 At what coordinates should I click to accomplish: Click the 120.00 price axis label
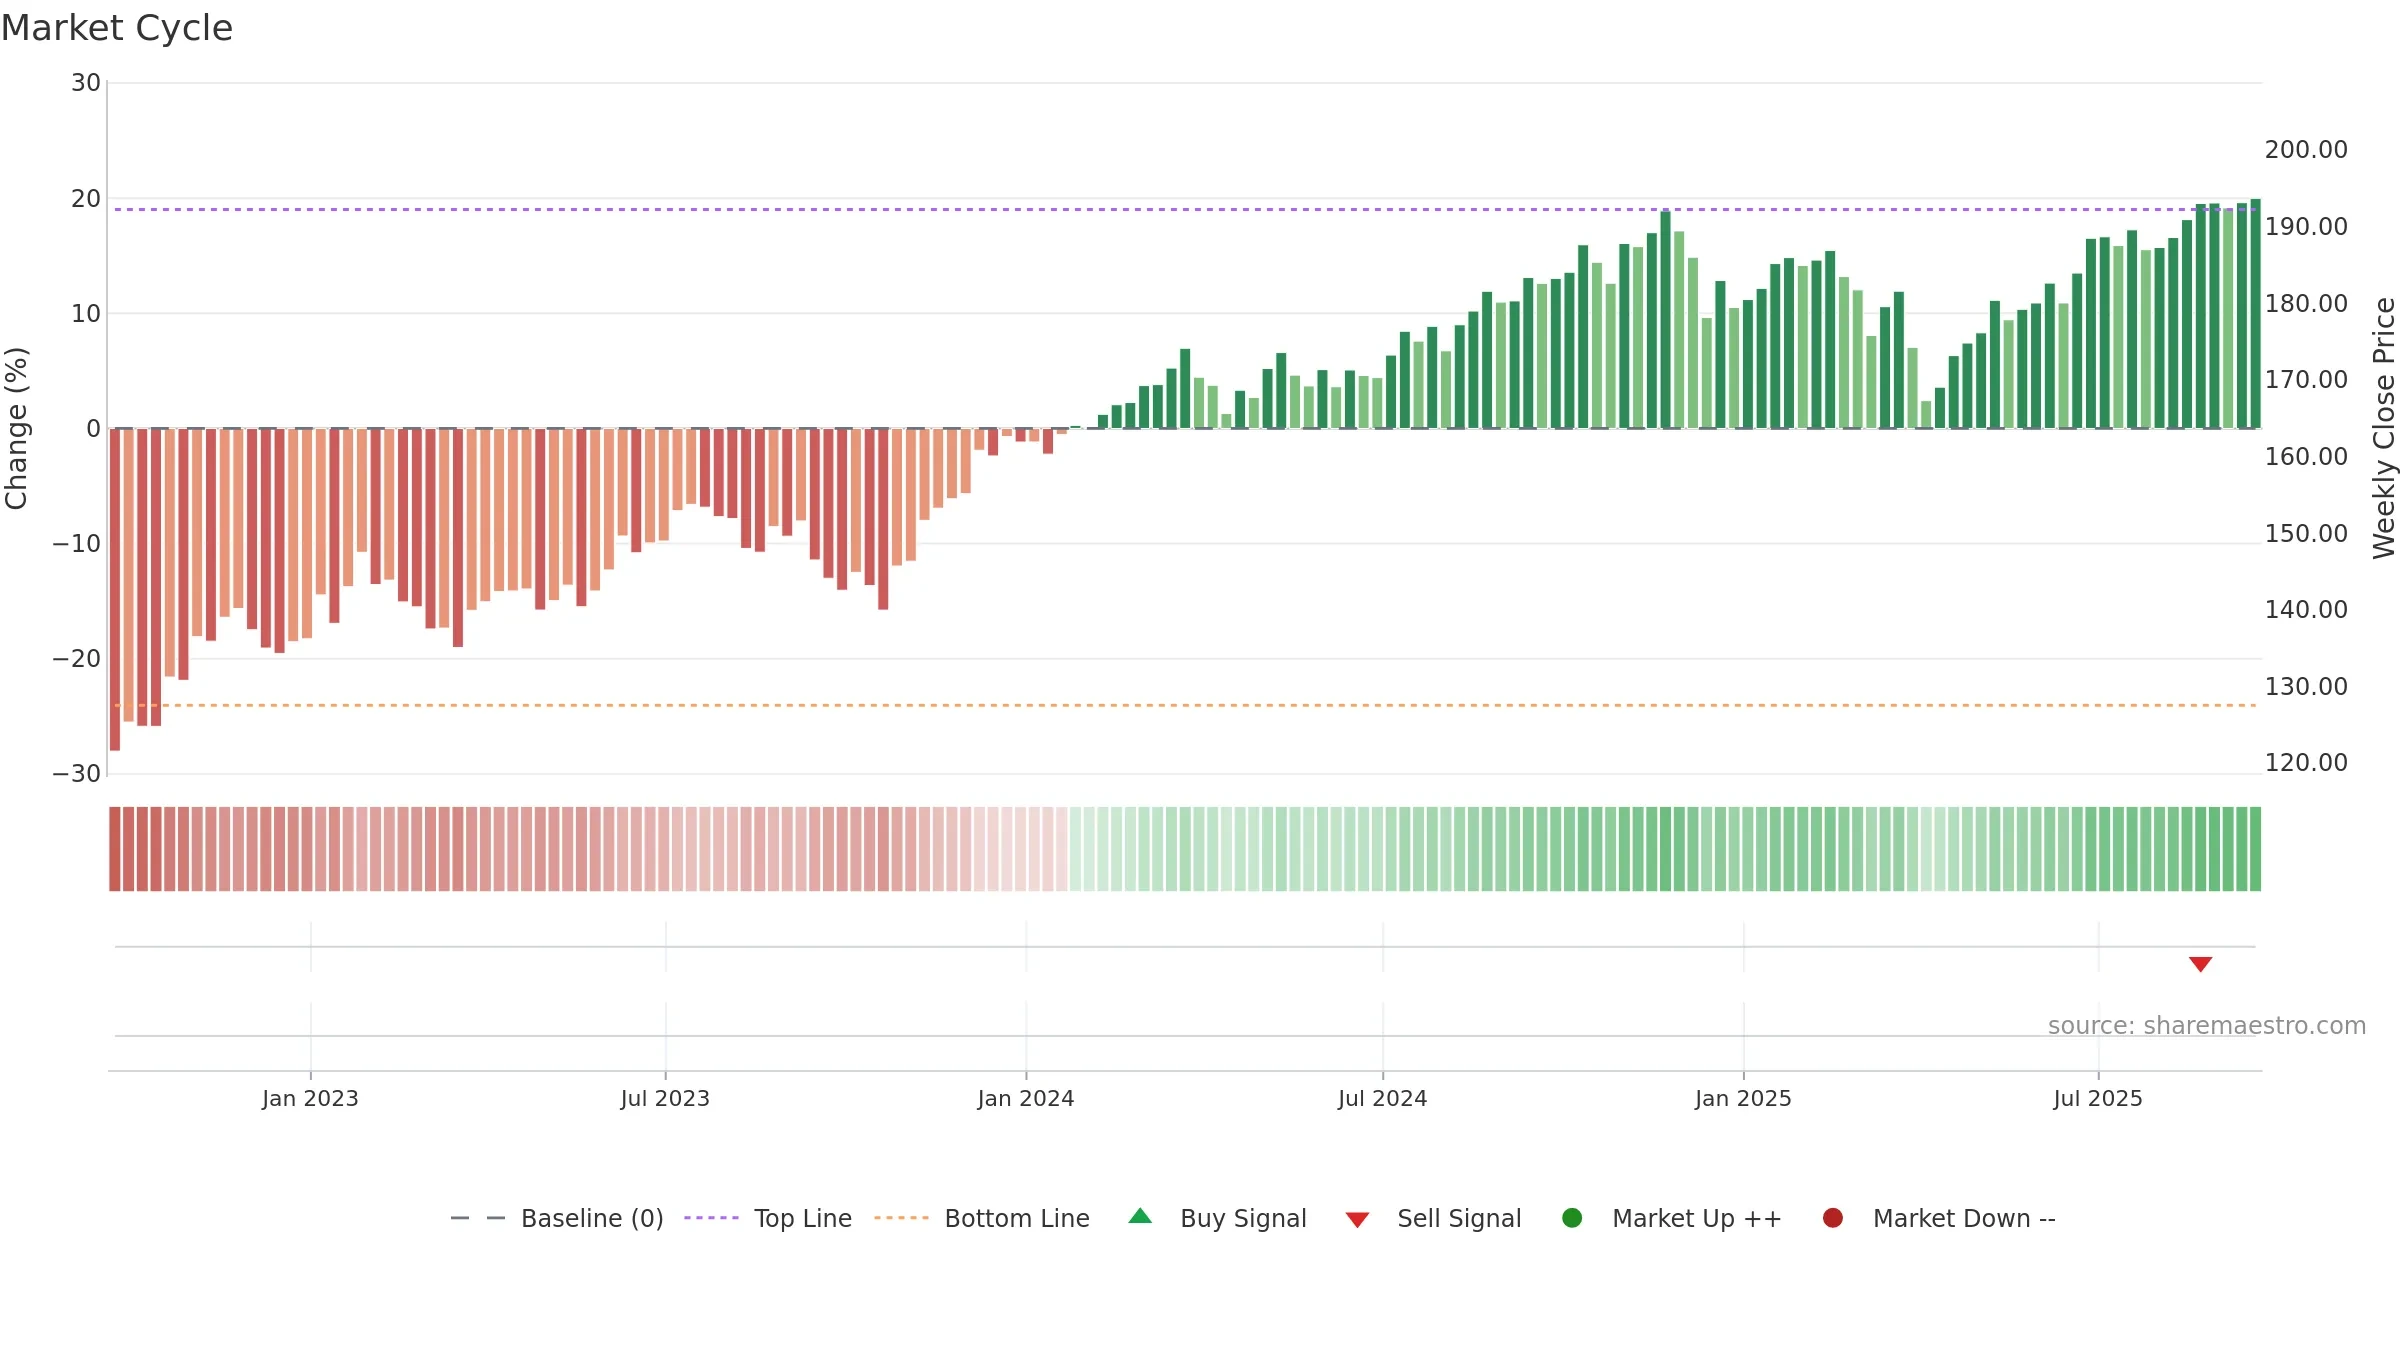point(2306,763)
